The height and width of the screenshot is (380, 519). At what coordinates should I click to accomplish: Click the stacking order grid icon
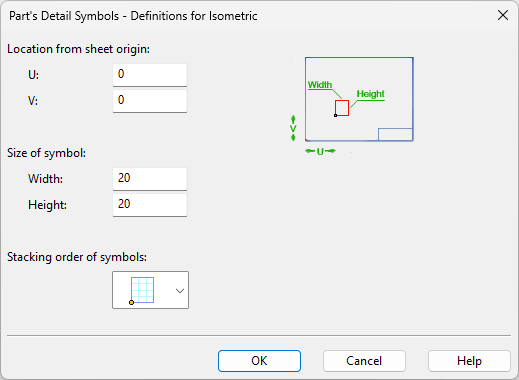click(143, 290)
